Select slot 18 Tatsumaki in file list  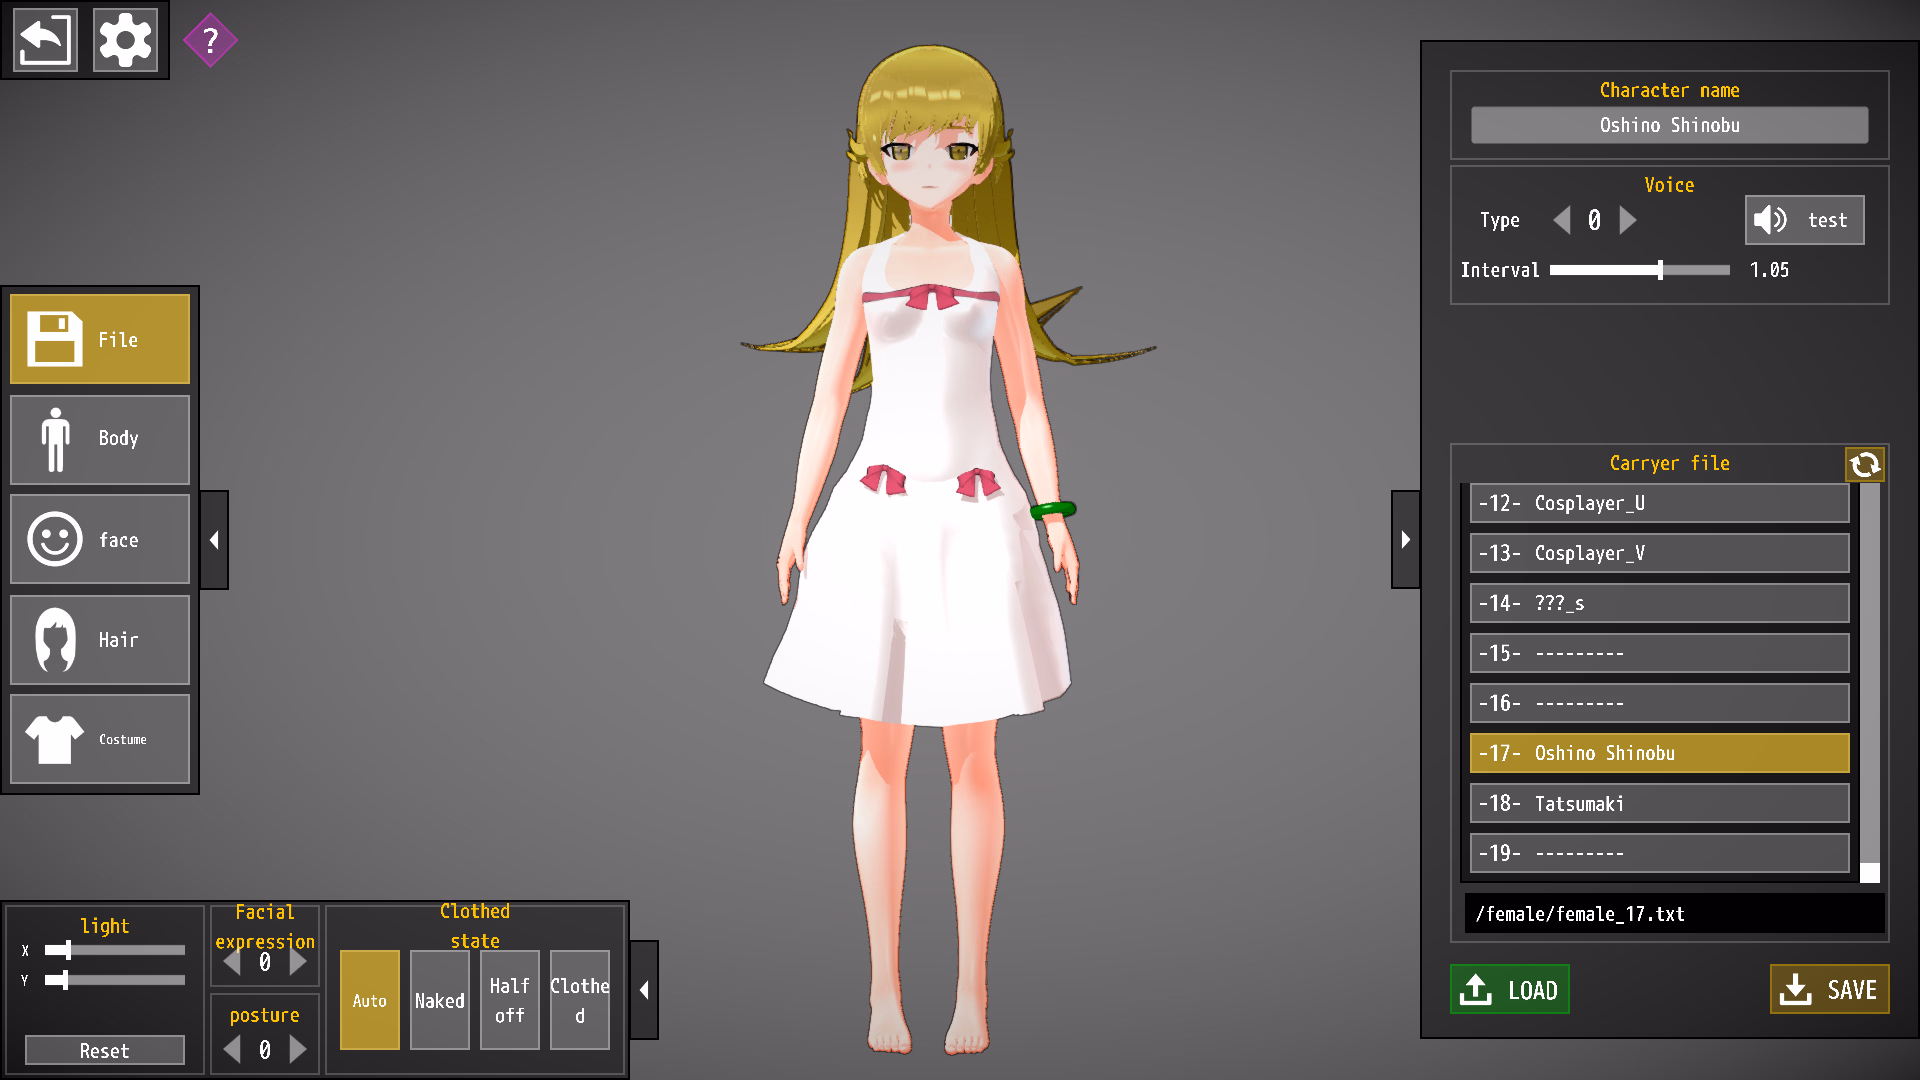(x=1659, y=803)
